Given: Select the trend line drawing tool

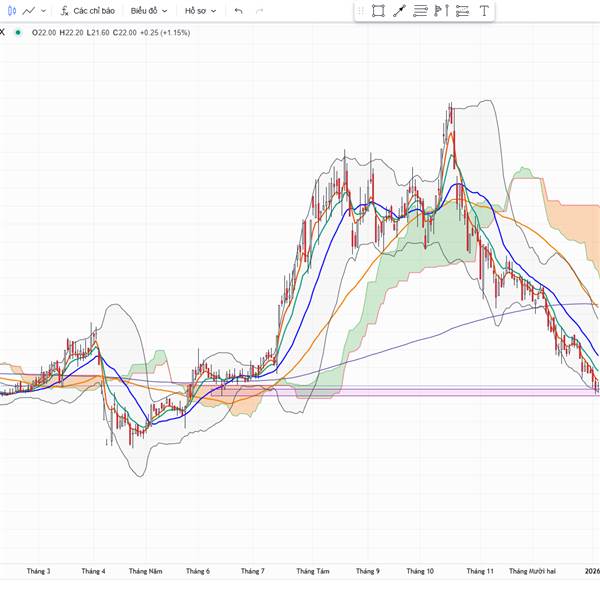Looking at the screenshot, I should (x=399, y=11).
